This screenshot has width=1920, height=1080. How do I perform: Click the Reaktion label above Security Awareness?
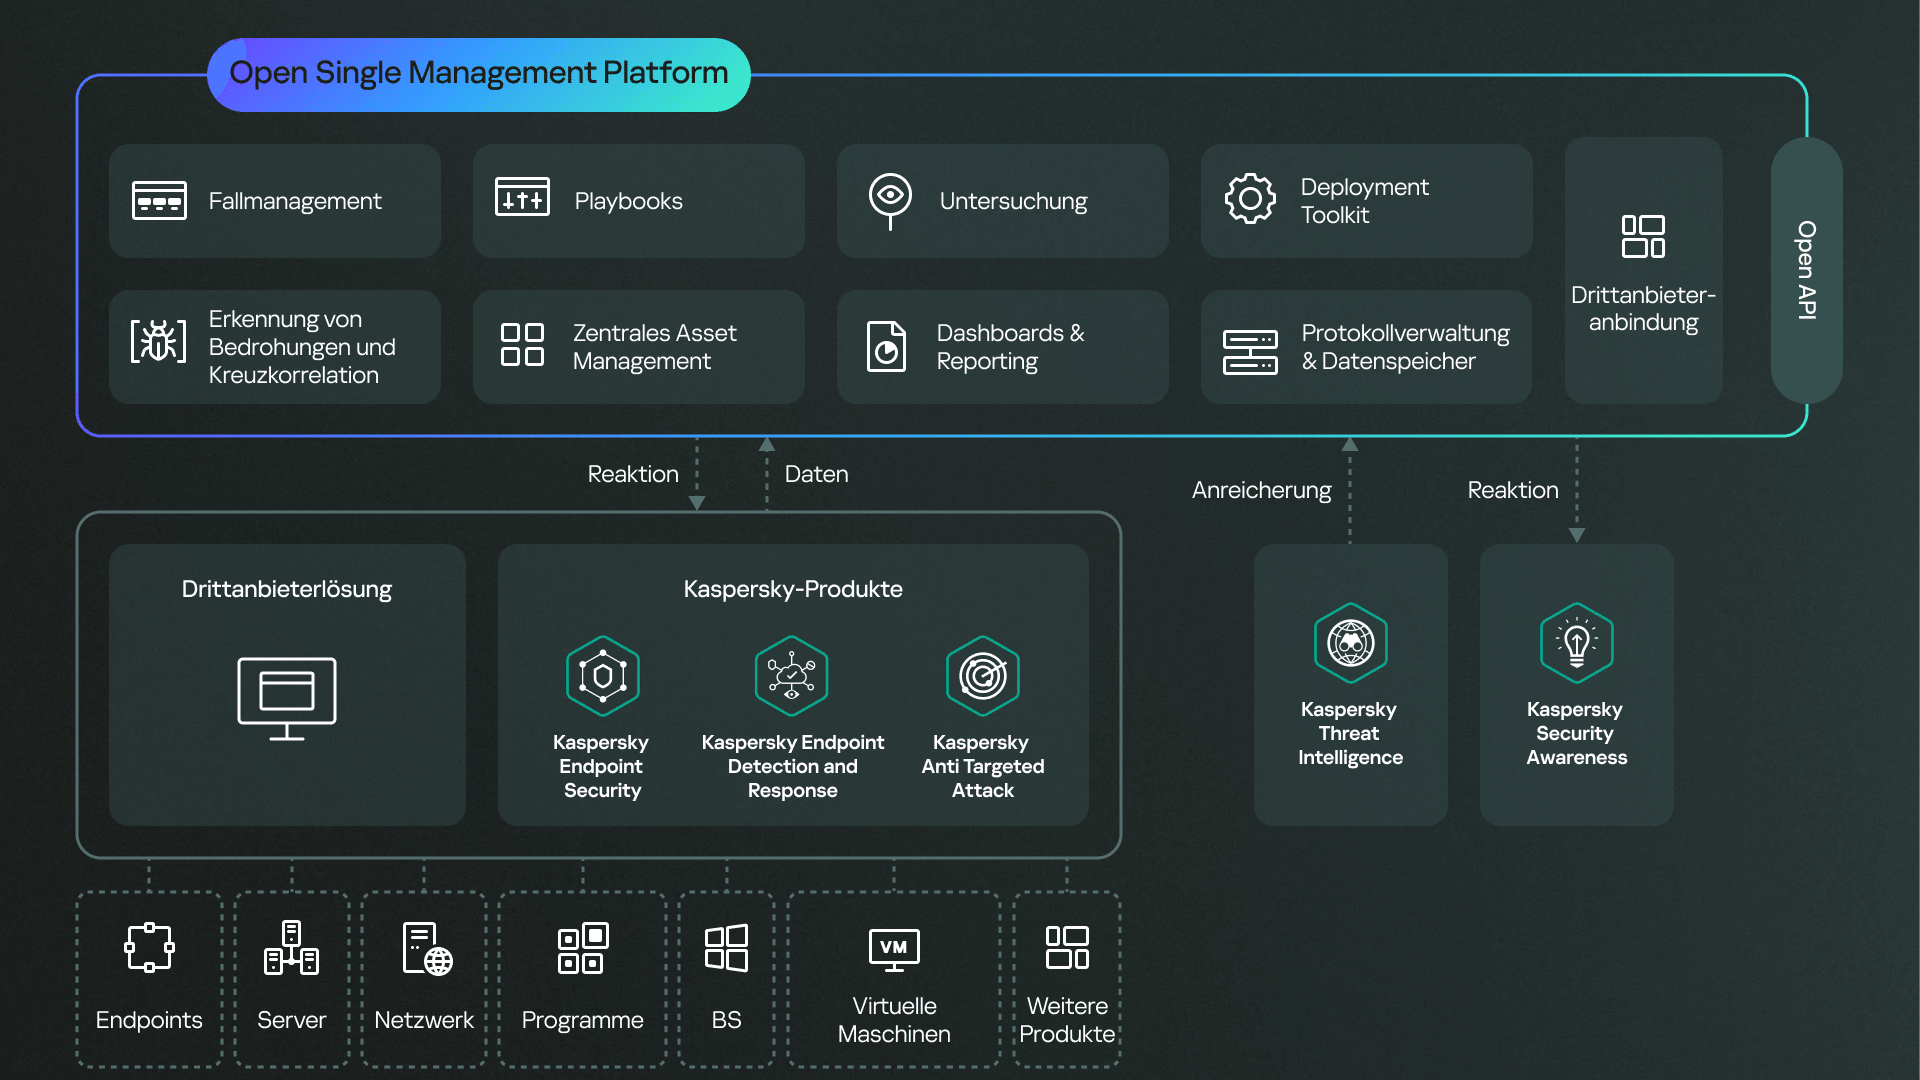pyautogui.click(x=1513, y=490)
